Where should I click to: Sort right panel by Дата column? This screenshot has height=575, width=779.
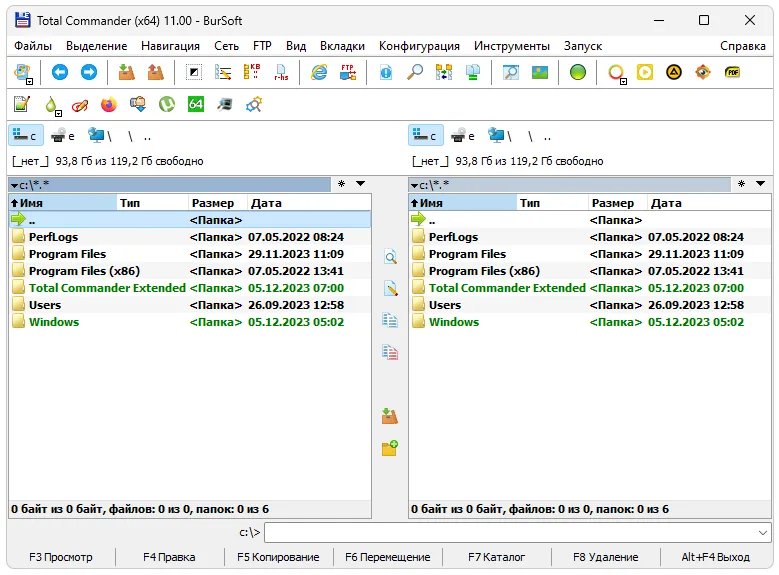[709, 203]
